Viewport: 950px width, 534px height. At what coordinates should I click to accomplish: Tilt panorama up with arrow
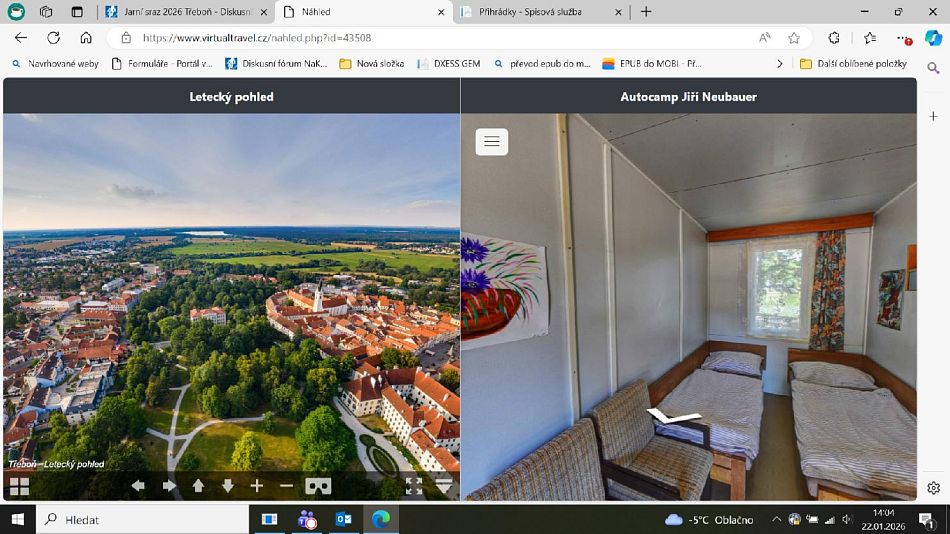pyautogui.click(x=198, y=486)
